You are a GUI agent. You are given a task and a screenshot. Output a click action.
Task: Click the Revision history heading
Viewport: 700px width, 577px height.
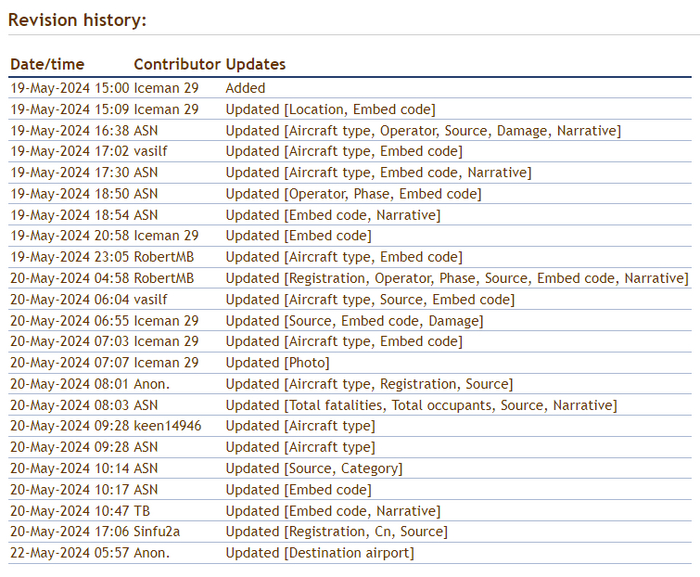point(77,20)
